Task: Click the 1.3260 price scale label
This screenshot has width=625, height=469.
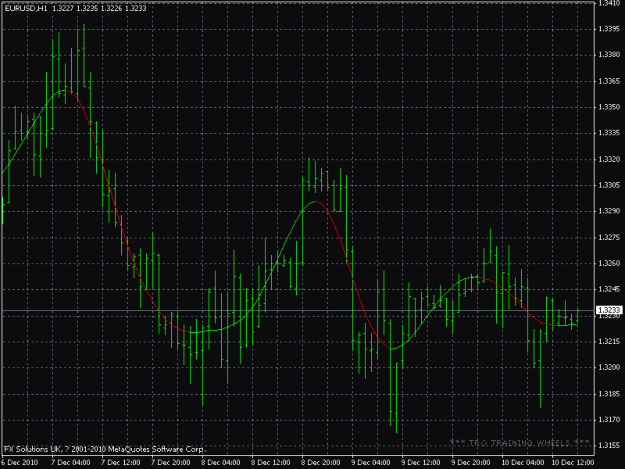Action: (609, 263)
